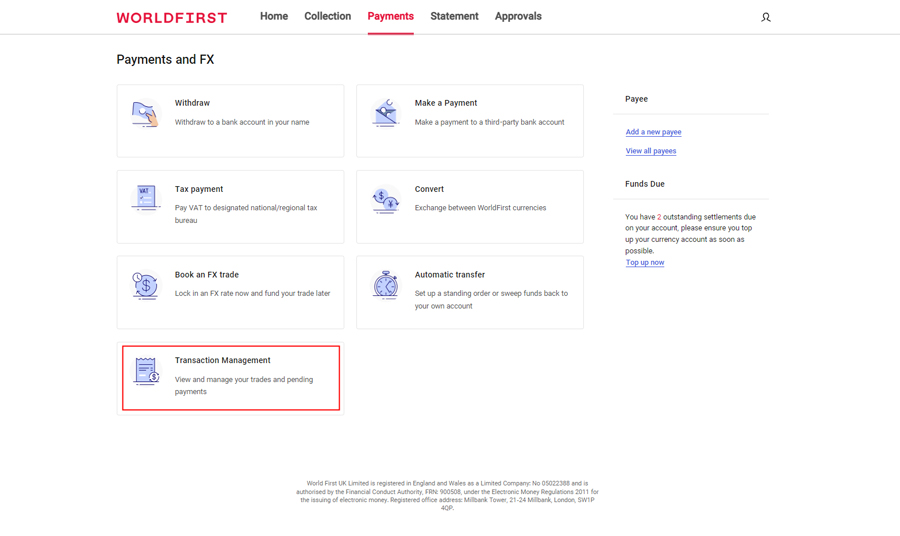The image size is (900, 536).
Task: Click the Make a Payment icon
Action: tap(386, 113)
